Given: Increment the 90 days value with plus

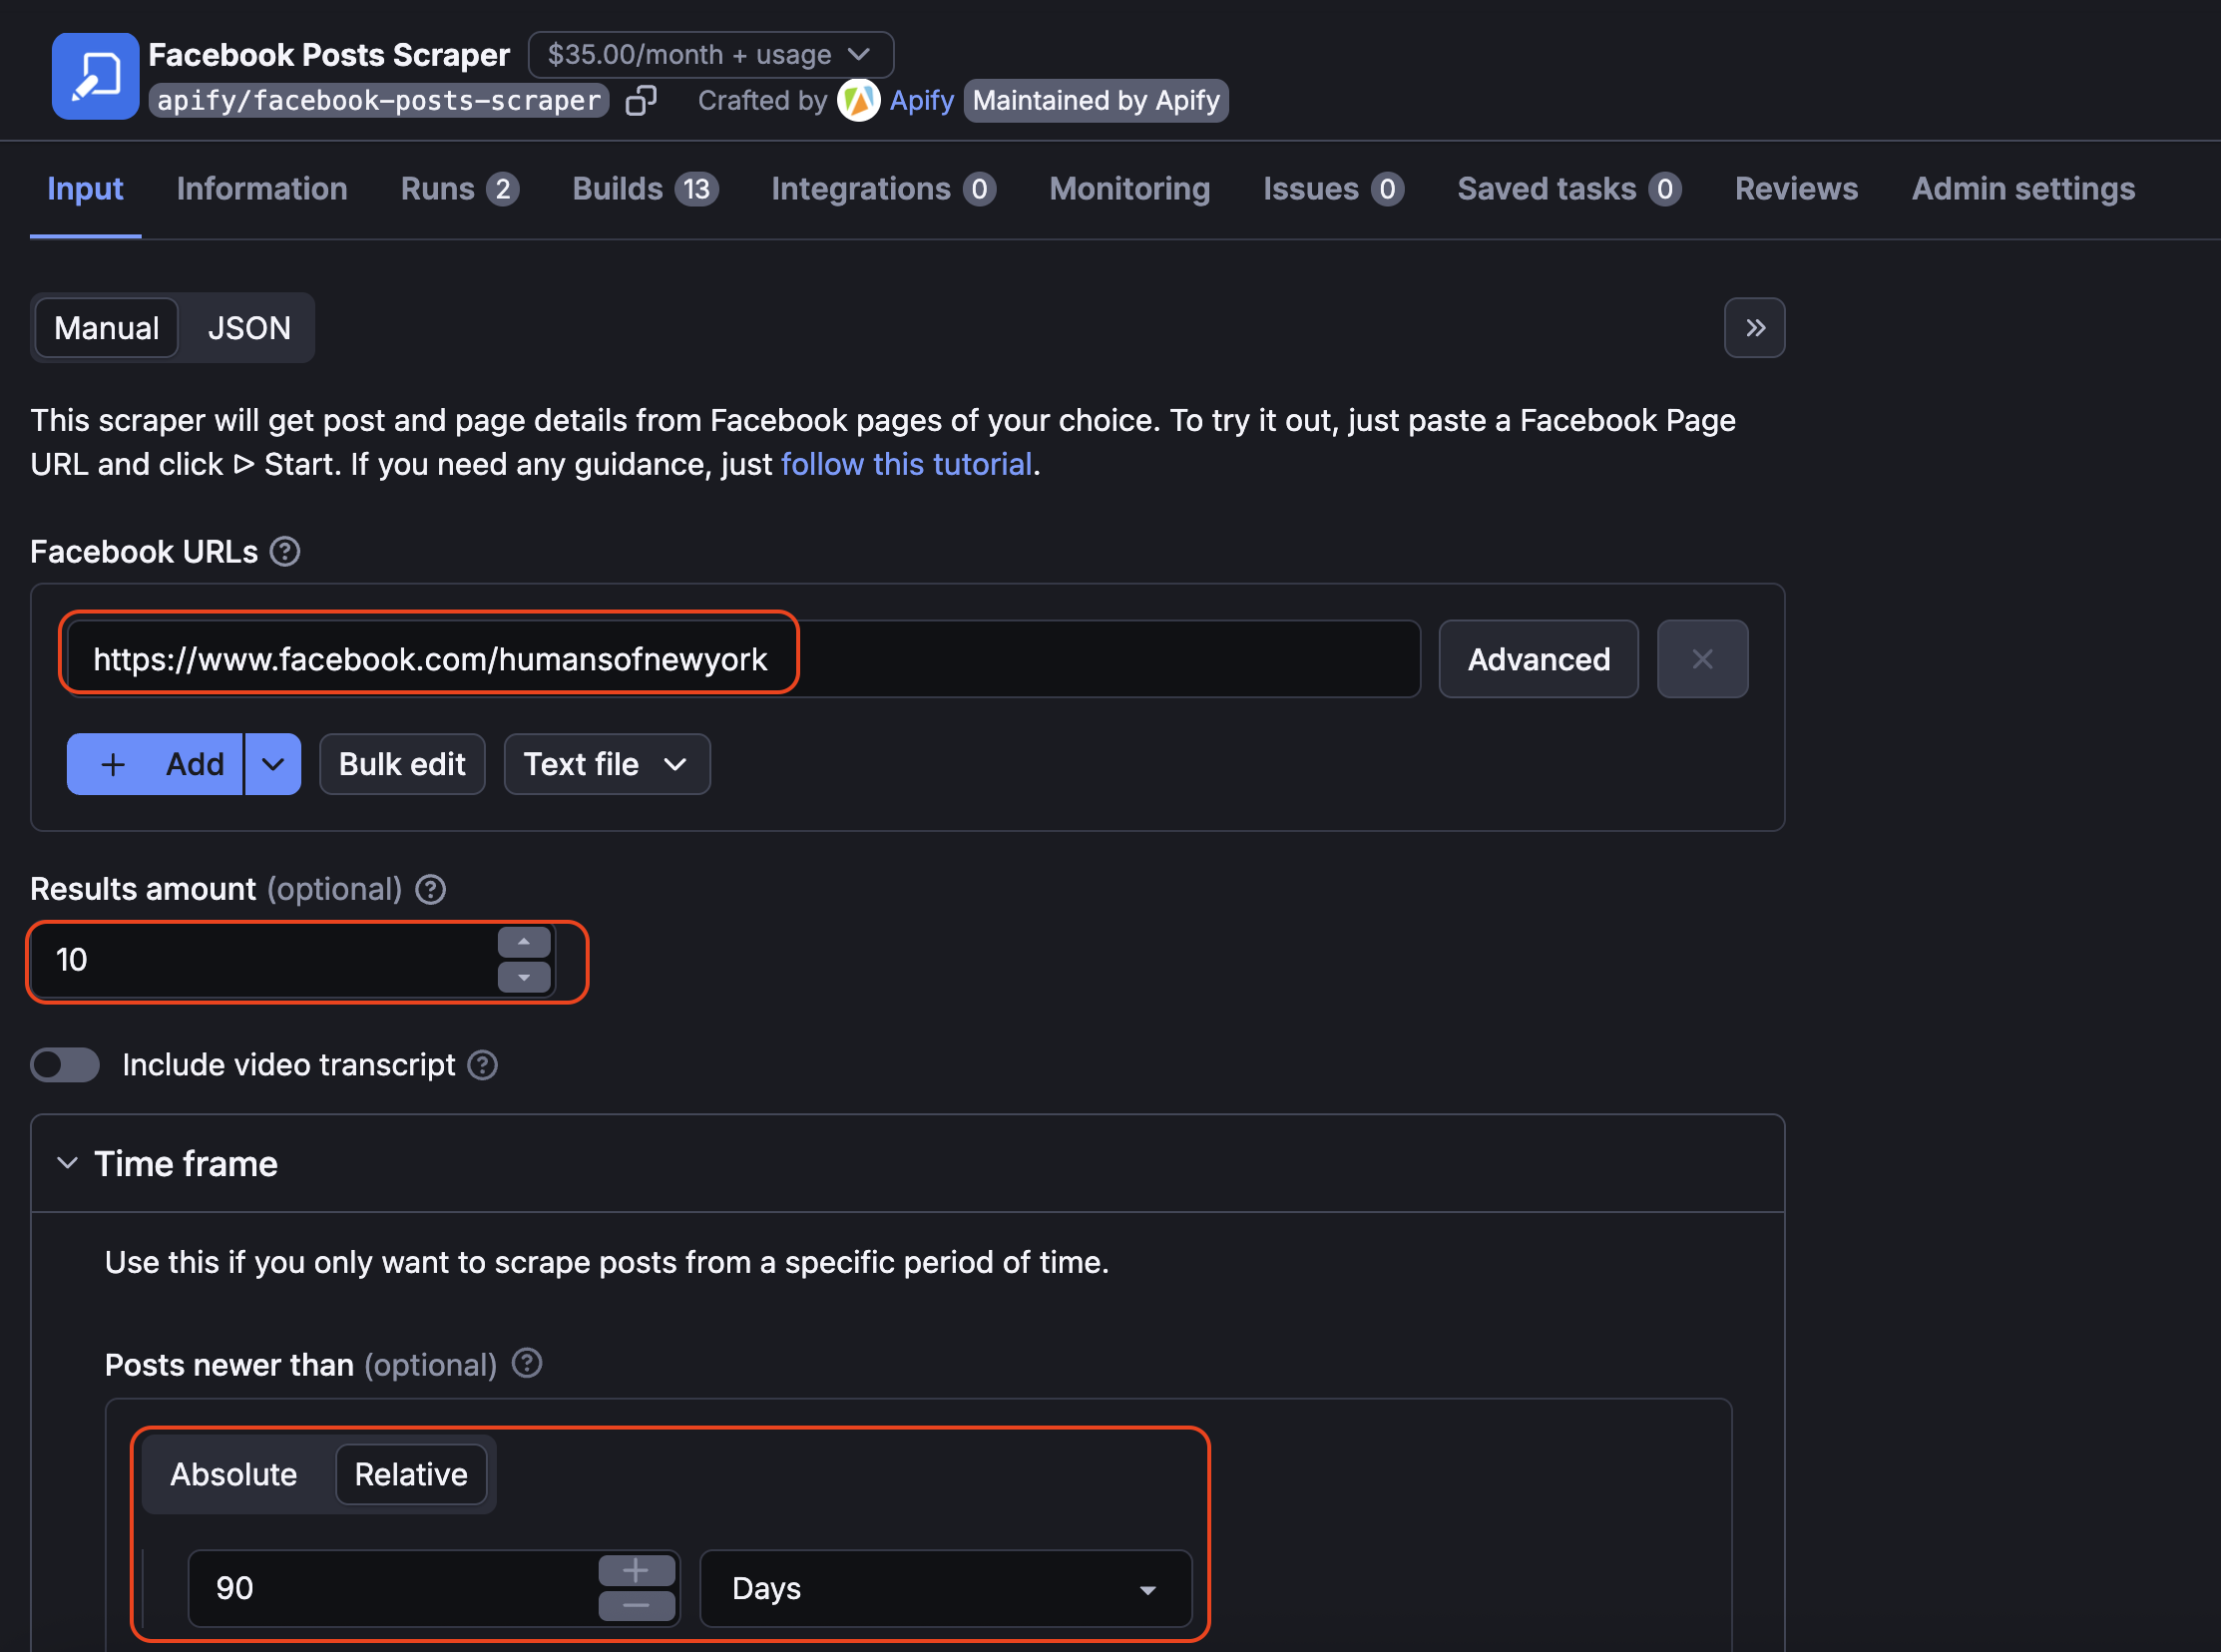Looking at the screenshot, I should click(636, 1570).
